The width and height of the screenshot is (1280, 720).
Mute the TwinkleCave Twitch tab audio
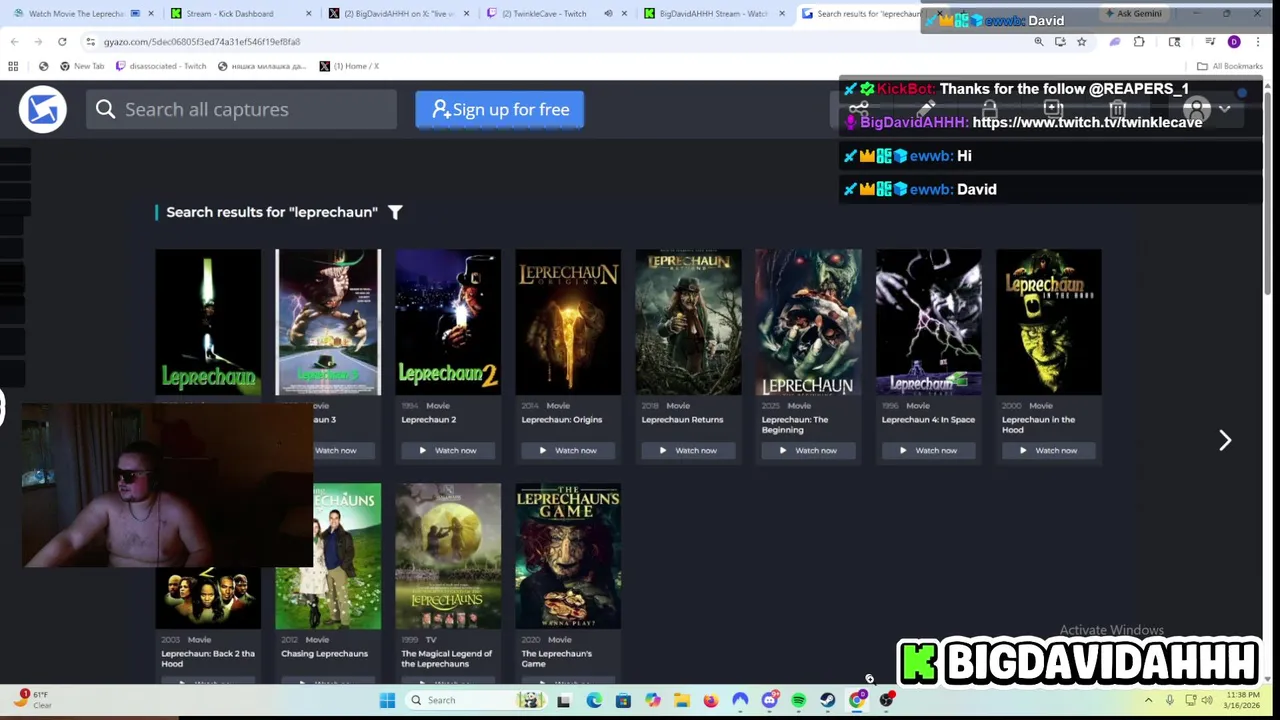tap(608, 14)
